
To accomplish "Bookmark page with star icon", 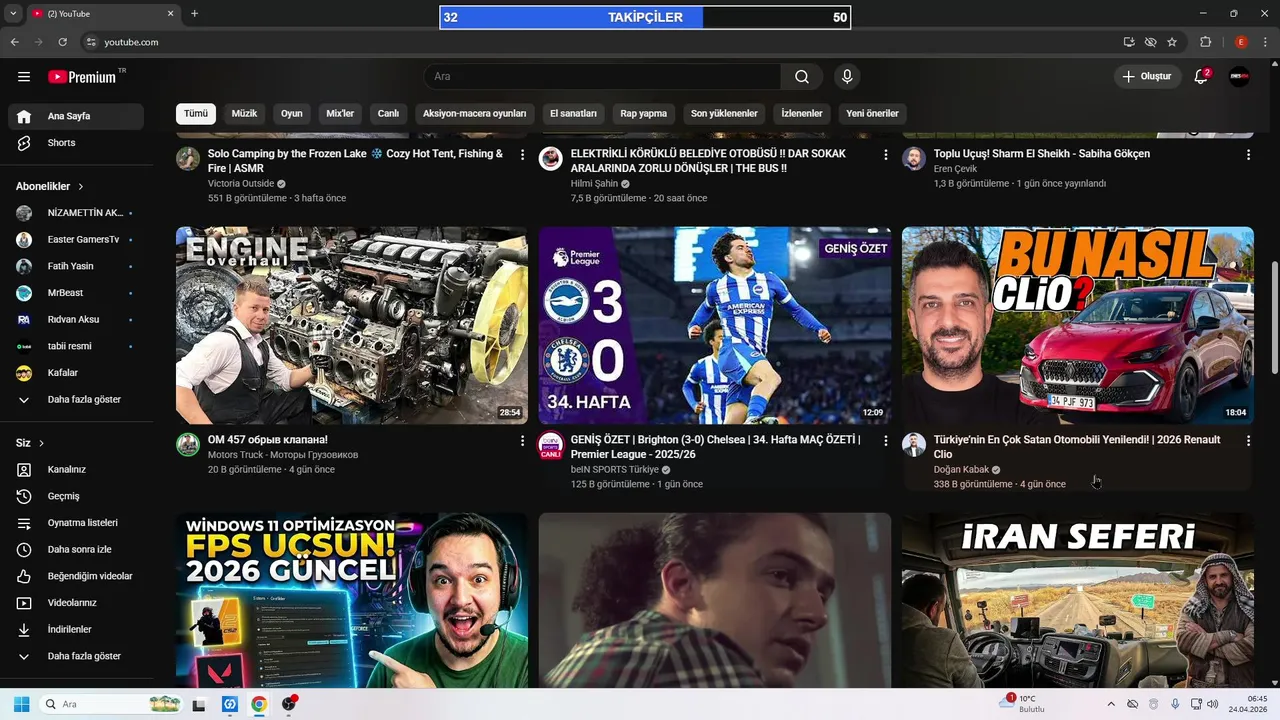I will tap(1172, 42).
